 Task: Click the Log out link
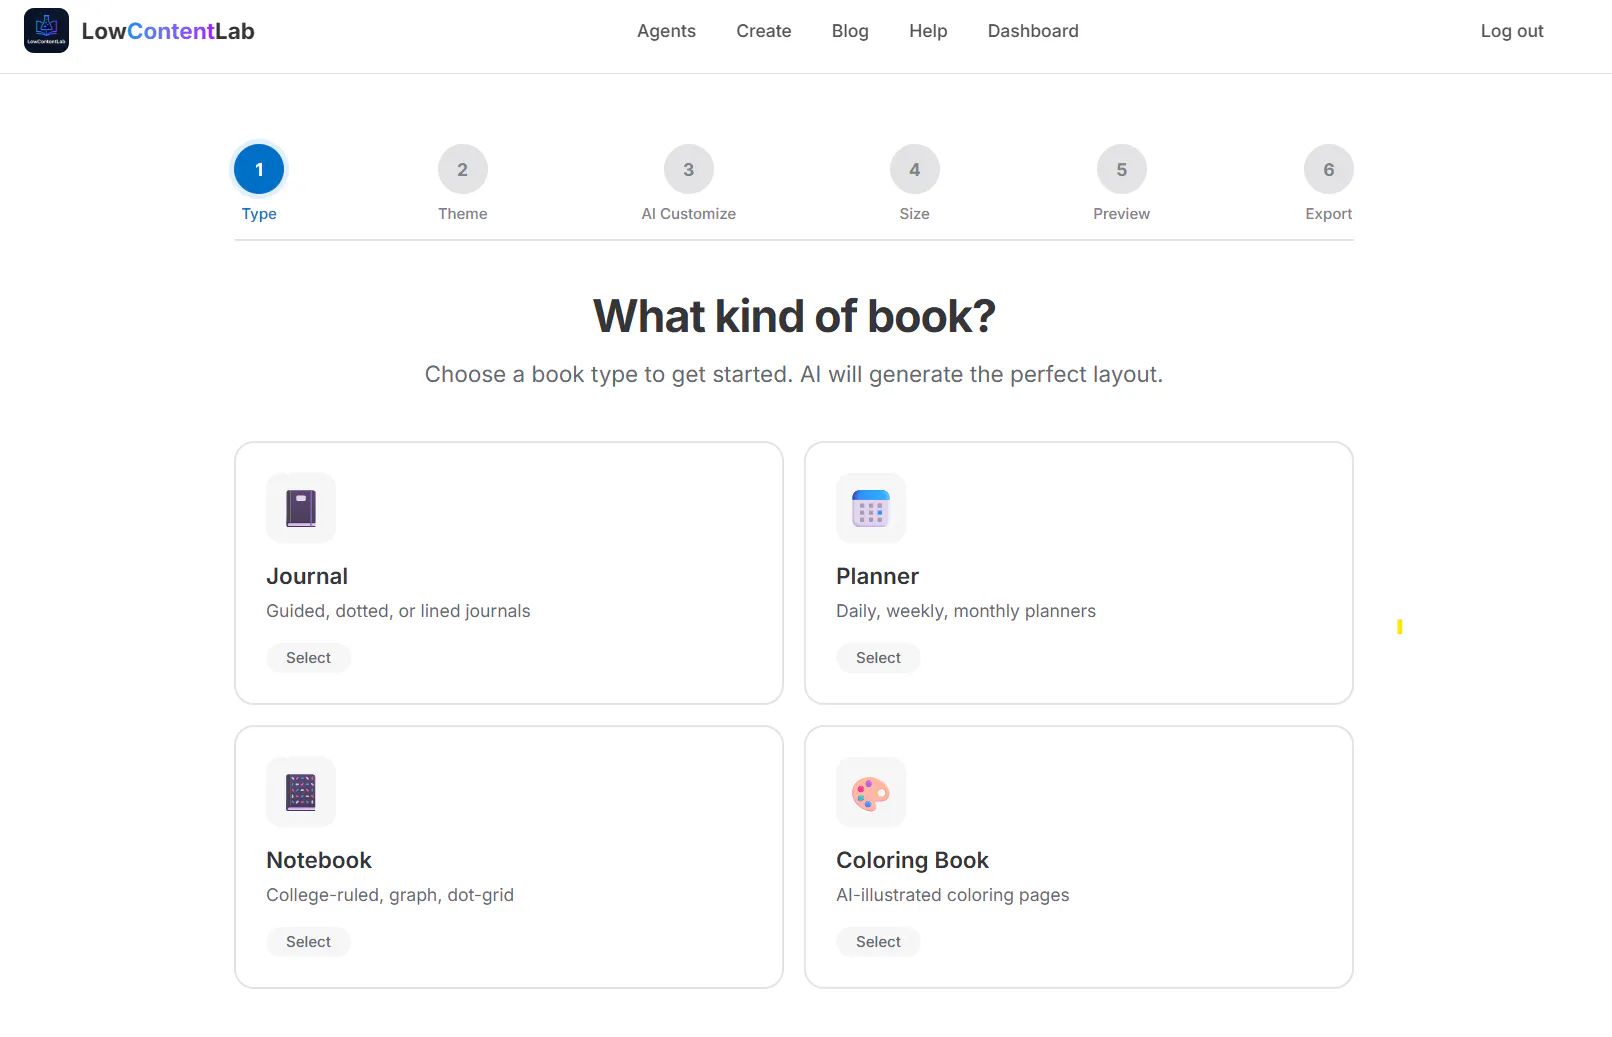tap(1512, 31)
